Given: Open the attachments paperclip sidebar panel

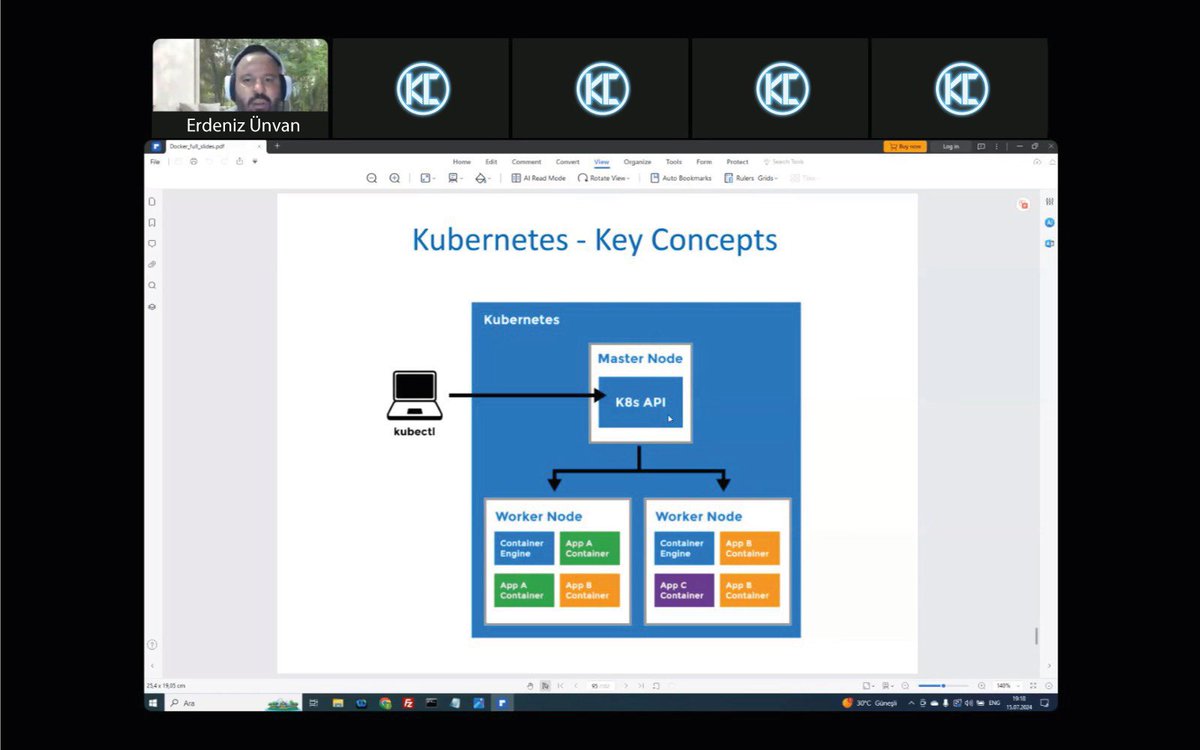Looking at the screenshot, I should (x=152, y=264).
